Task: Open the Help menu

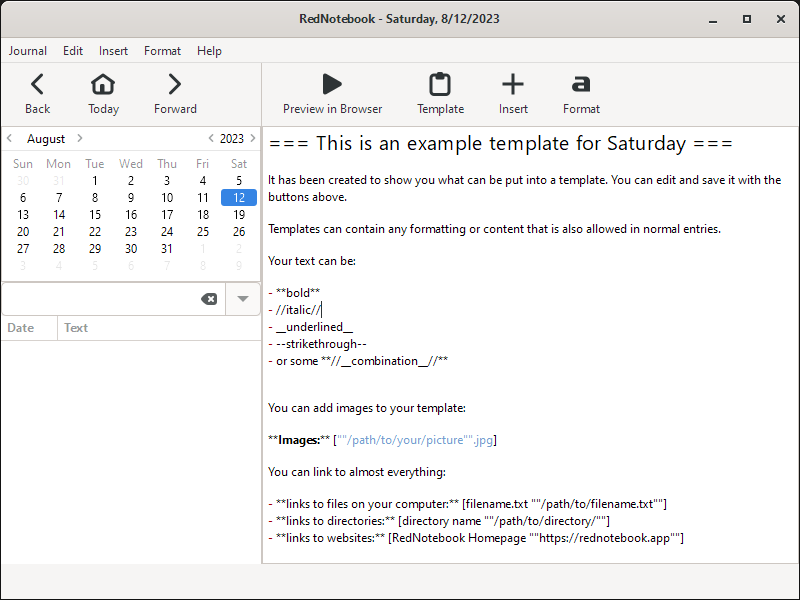Action: tap(209, 51)
